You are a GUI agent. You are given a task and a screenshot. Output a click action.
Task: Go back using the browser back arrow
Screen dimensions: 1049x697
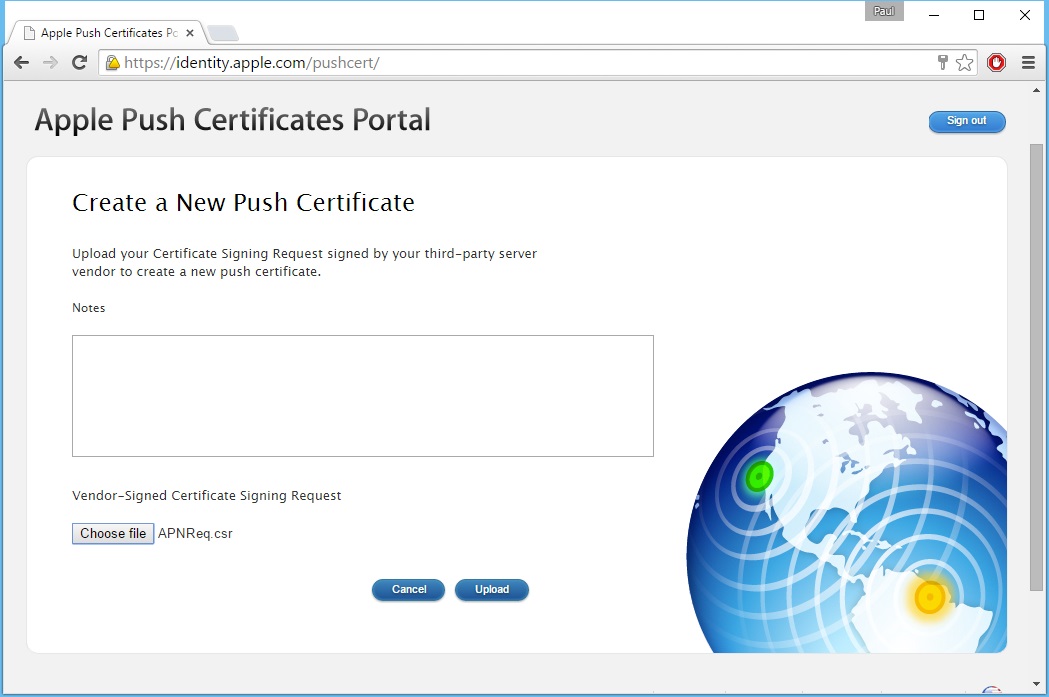(21, 63)
